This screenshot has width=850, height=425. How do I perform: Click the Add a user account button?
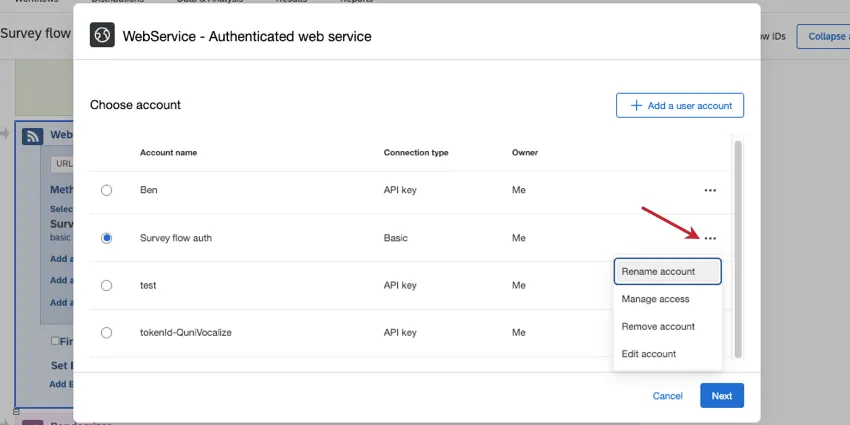tap(680, 105)
